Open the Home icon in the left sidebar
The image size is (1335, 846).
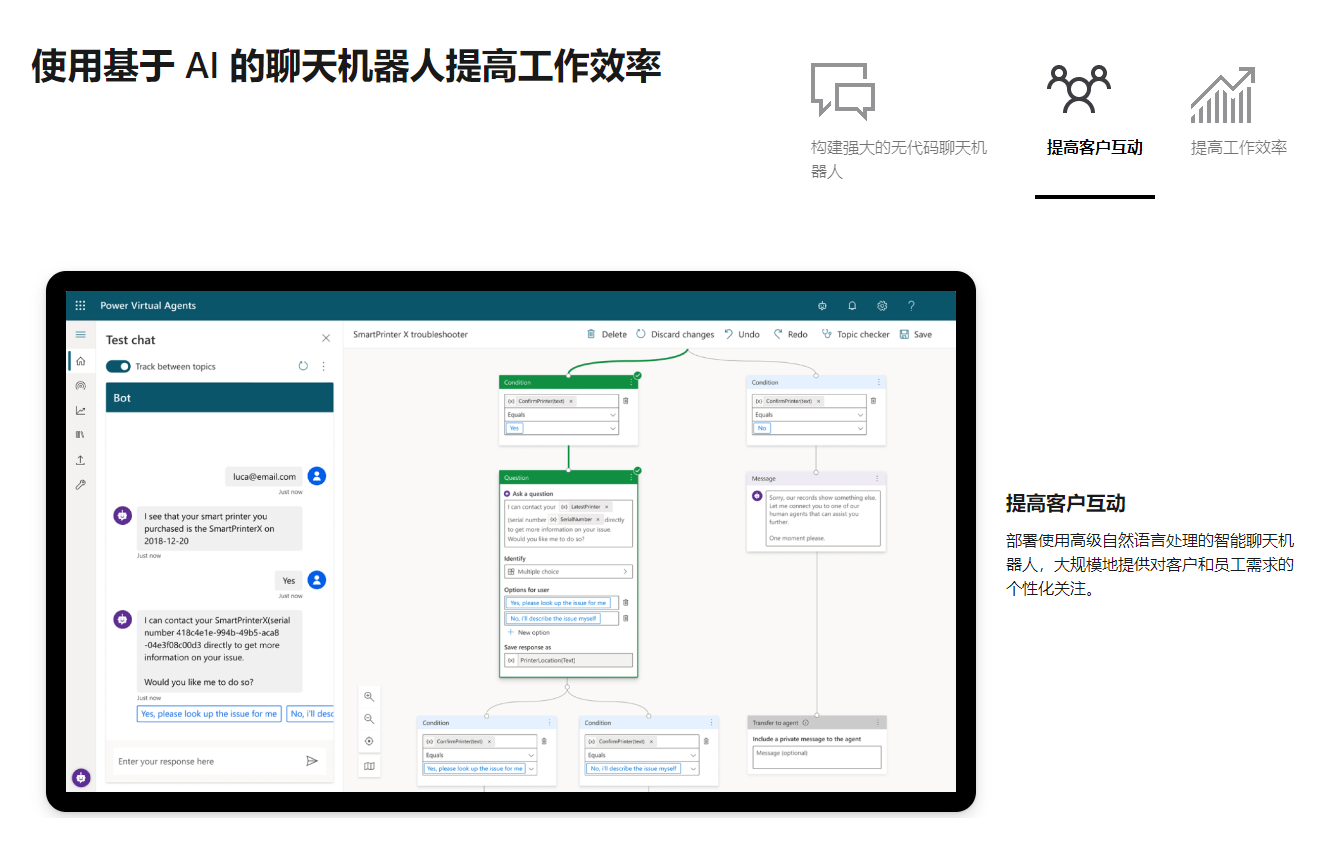coord(81,361)
